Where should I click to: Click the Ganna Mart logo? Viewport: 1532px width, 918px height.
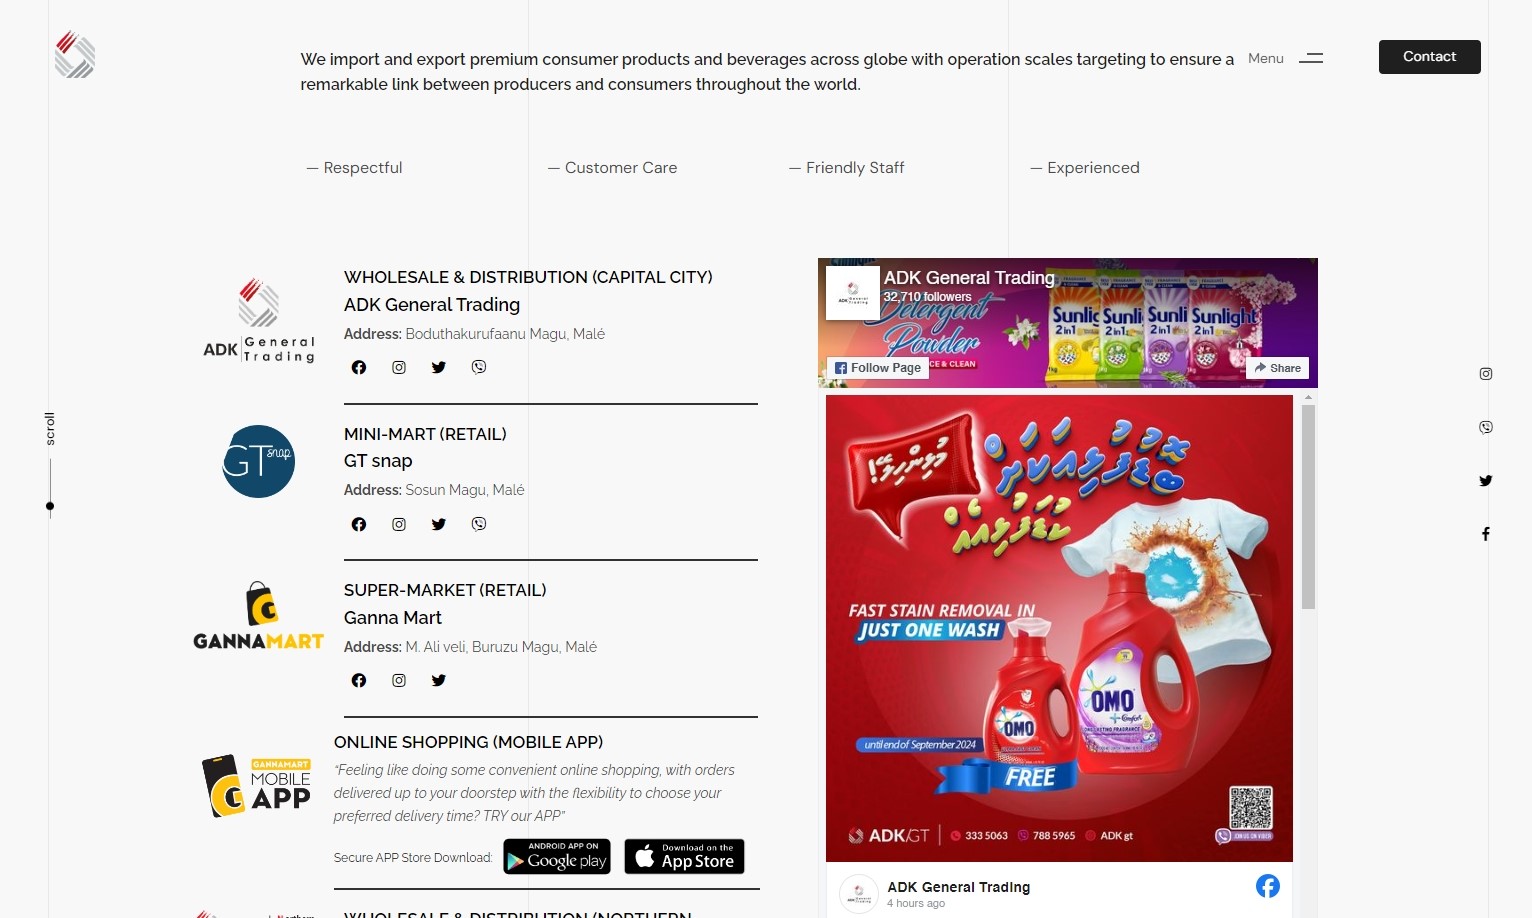tap(258, 616)
